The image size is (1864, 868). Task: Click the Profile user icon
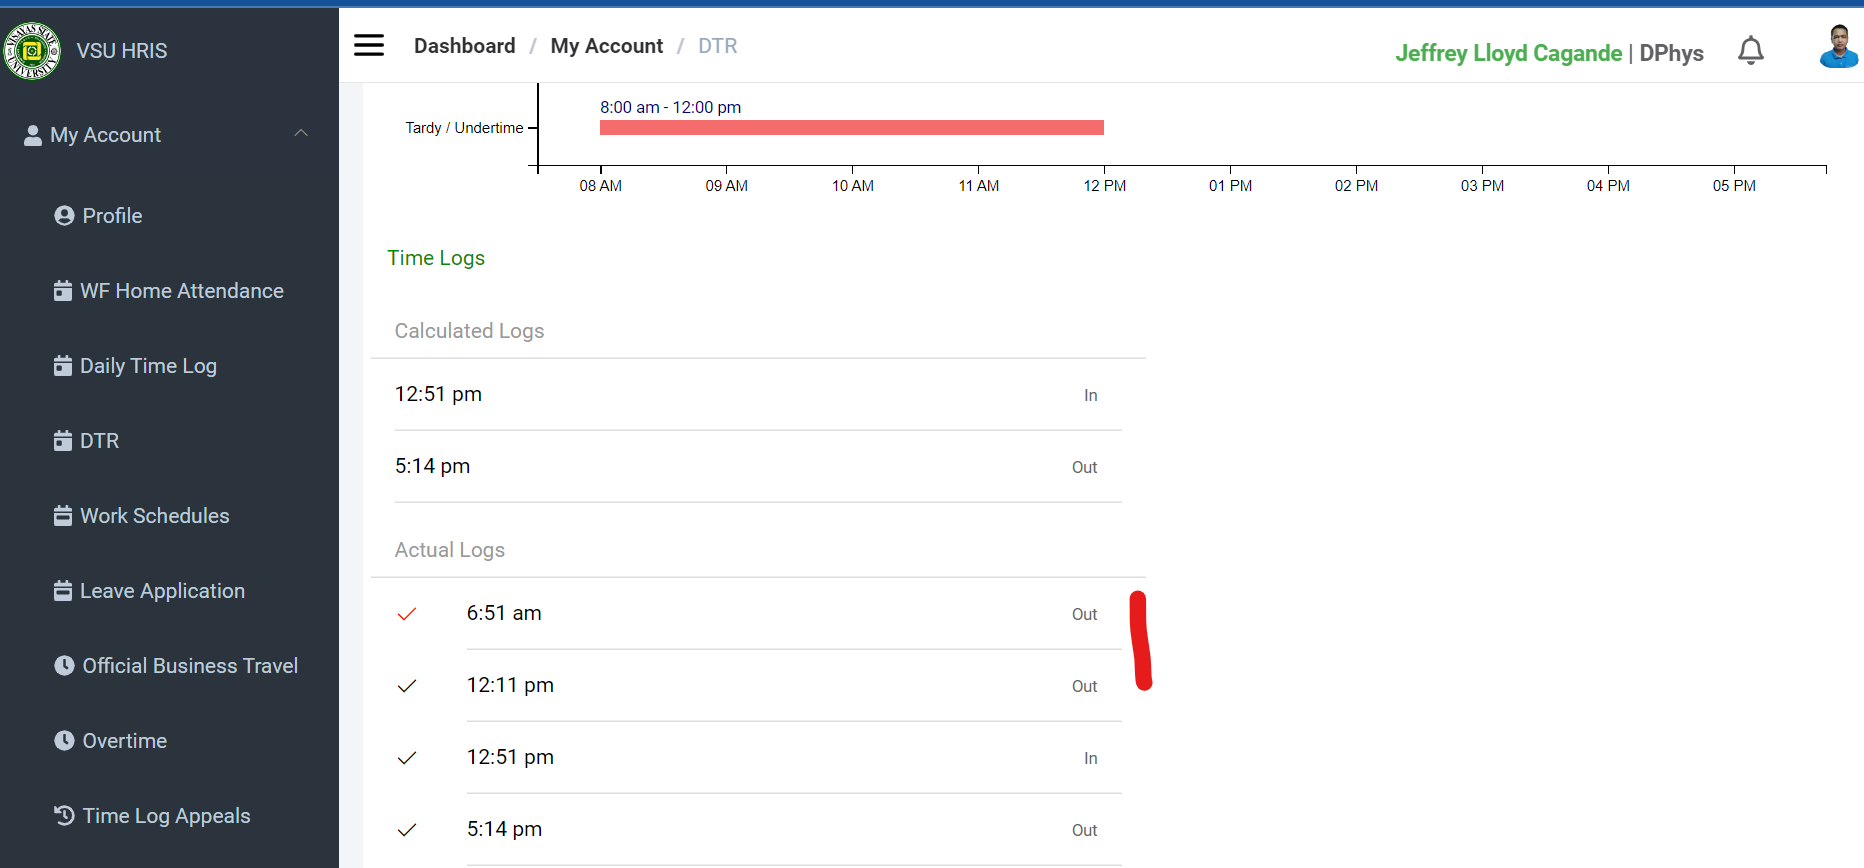click(x=64, y=216)
